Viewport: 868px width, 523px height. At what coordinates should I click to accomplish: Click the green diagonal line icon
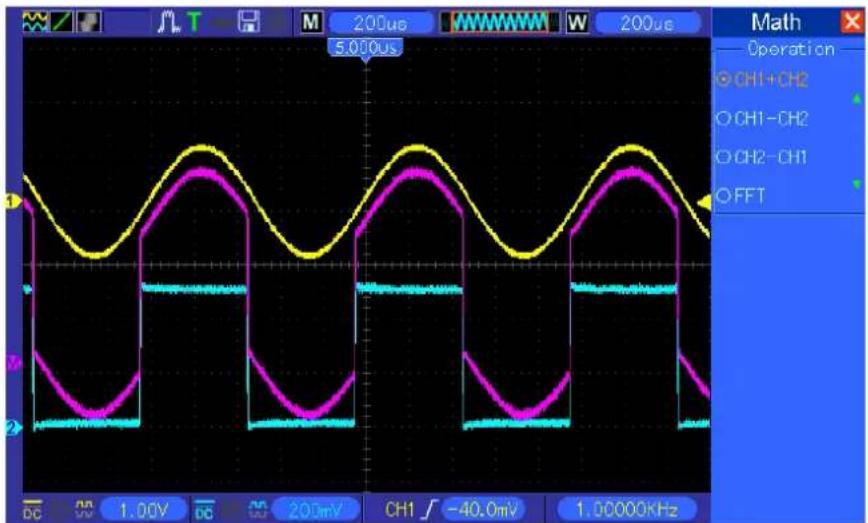coord(62,22)
